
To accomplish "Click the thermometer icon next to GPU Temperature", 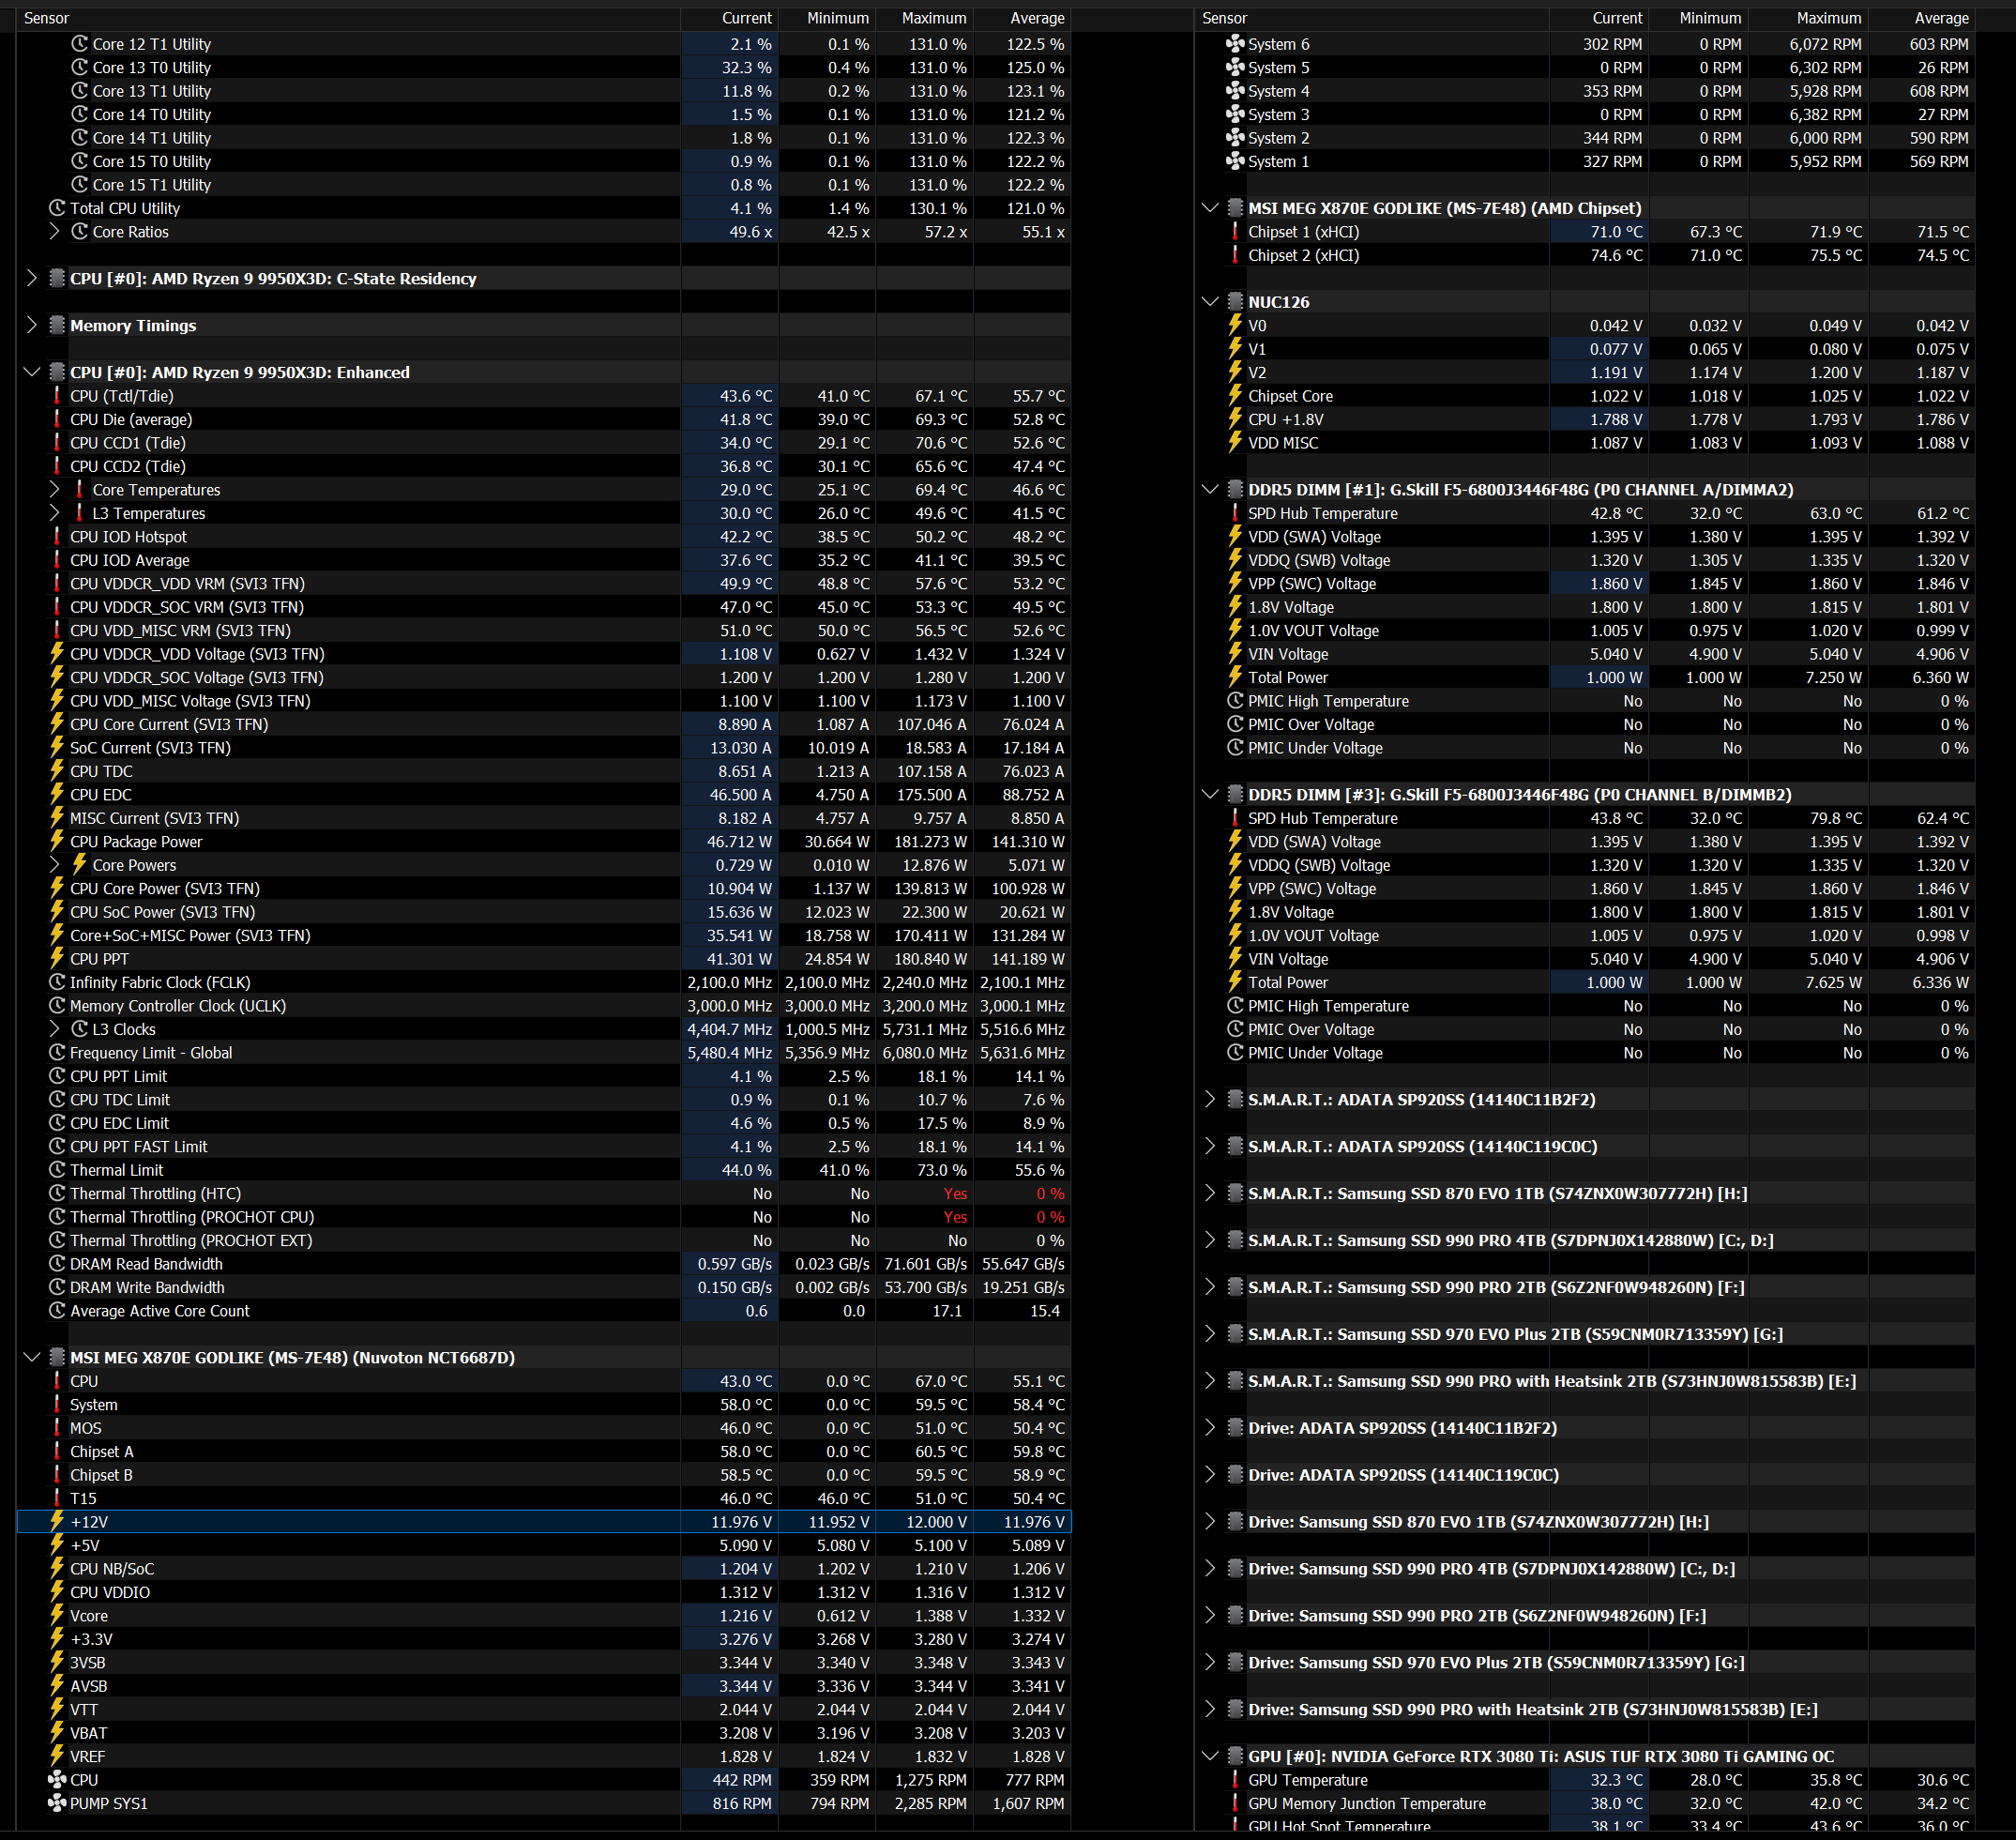I will click(1235, 1780).
